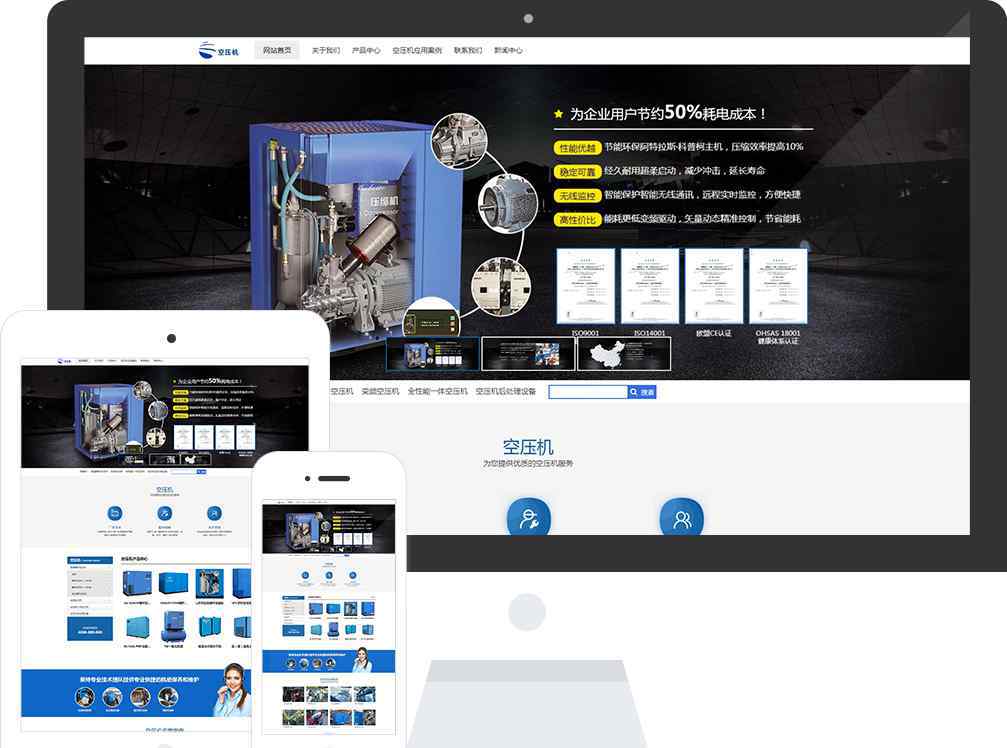The height and width of the screenshot is (748, 1007).
Task: Open 关于我们 in the desktop navigation
Action: pyautogui.click(x=326, y=50)
